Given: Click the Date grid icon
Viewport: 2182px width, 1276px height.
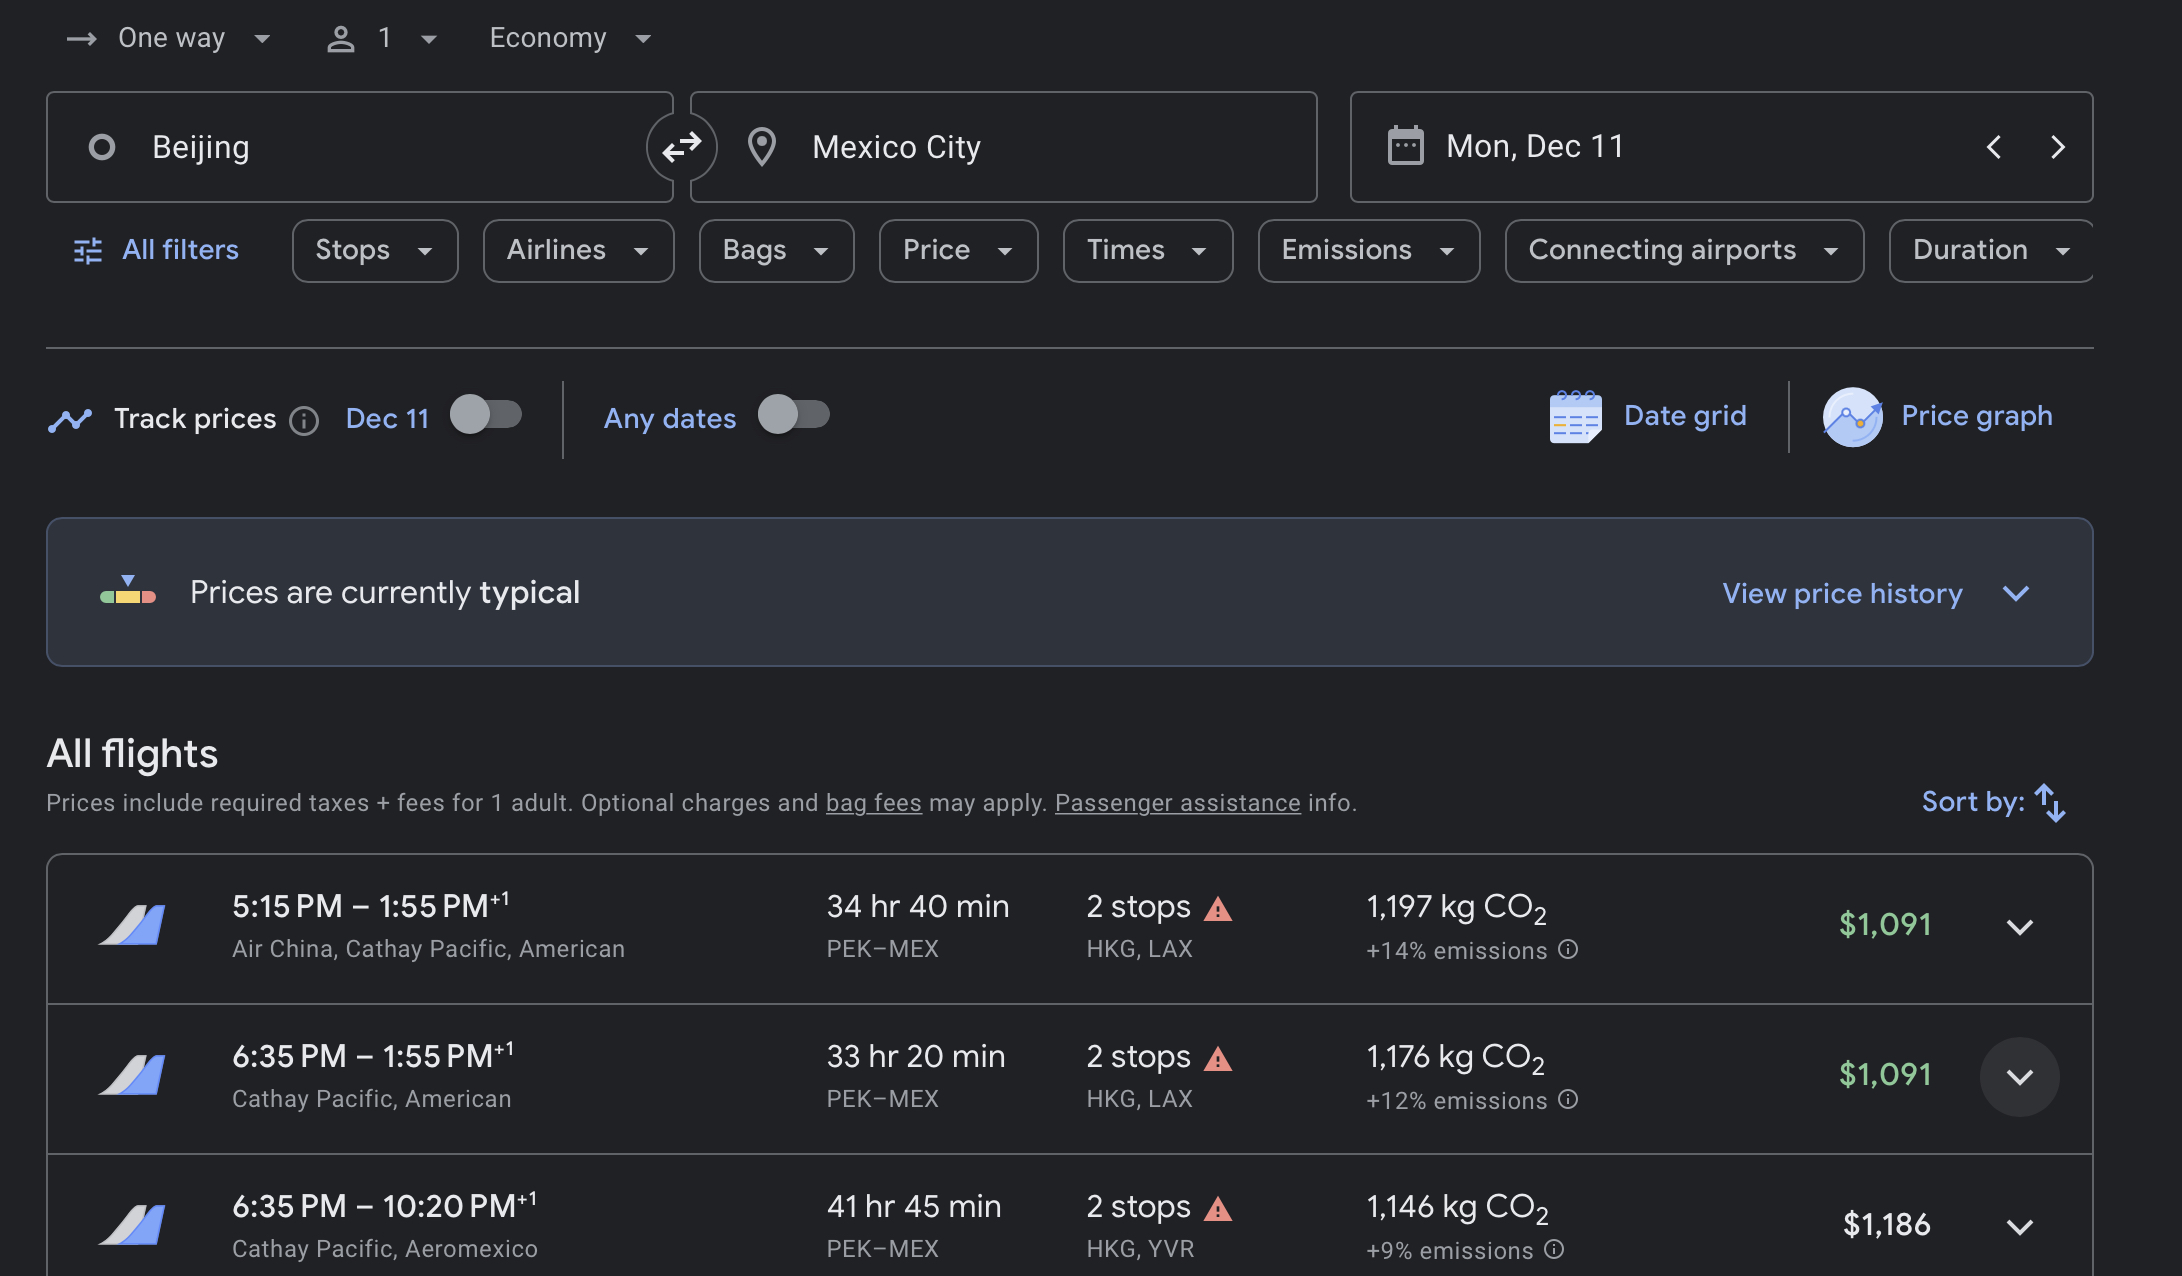Looking at the screenshot, I should 1575,416.
